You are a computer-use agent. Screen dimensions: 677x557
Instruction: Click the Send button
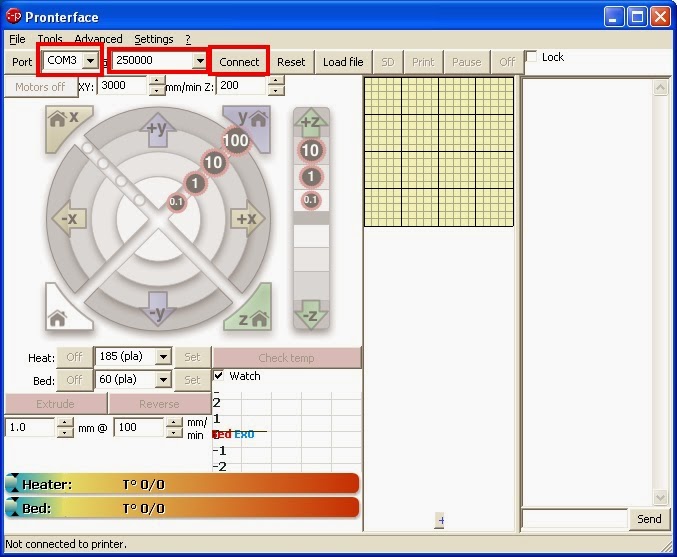pyautogui.click(x=649, y=519)
